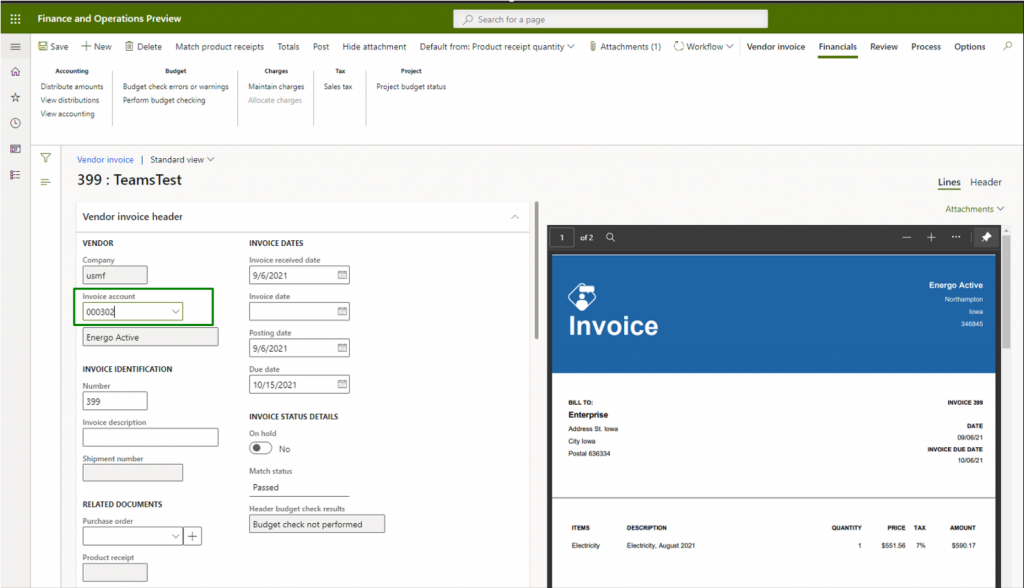Open the Options tab
Screen dimensions: 1024x588
coord(970,46)
